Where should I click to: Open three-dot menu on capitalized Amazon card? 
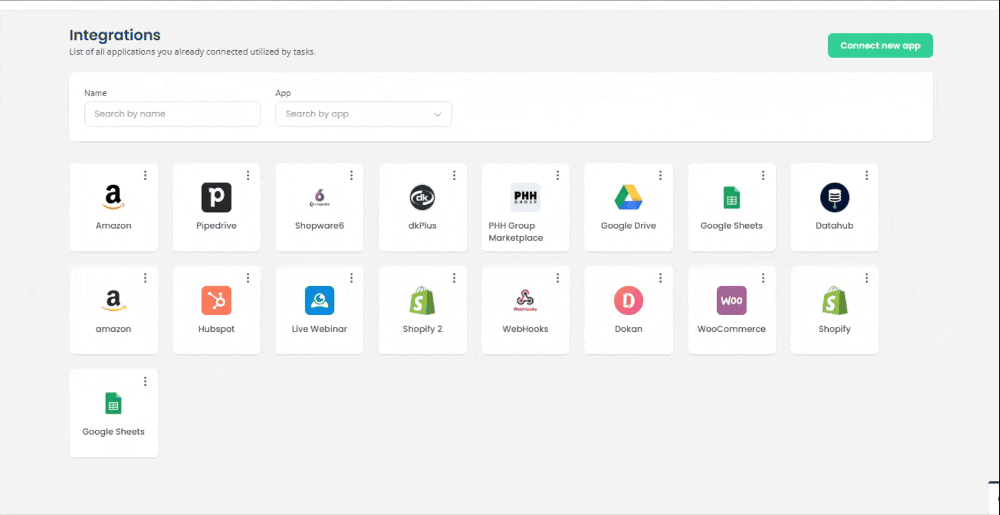[x=145, y=175]
